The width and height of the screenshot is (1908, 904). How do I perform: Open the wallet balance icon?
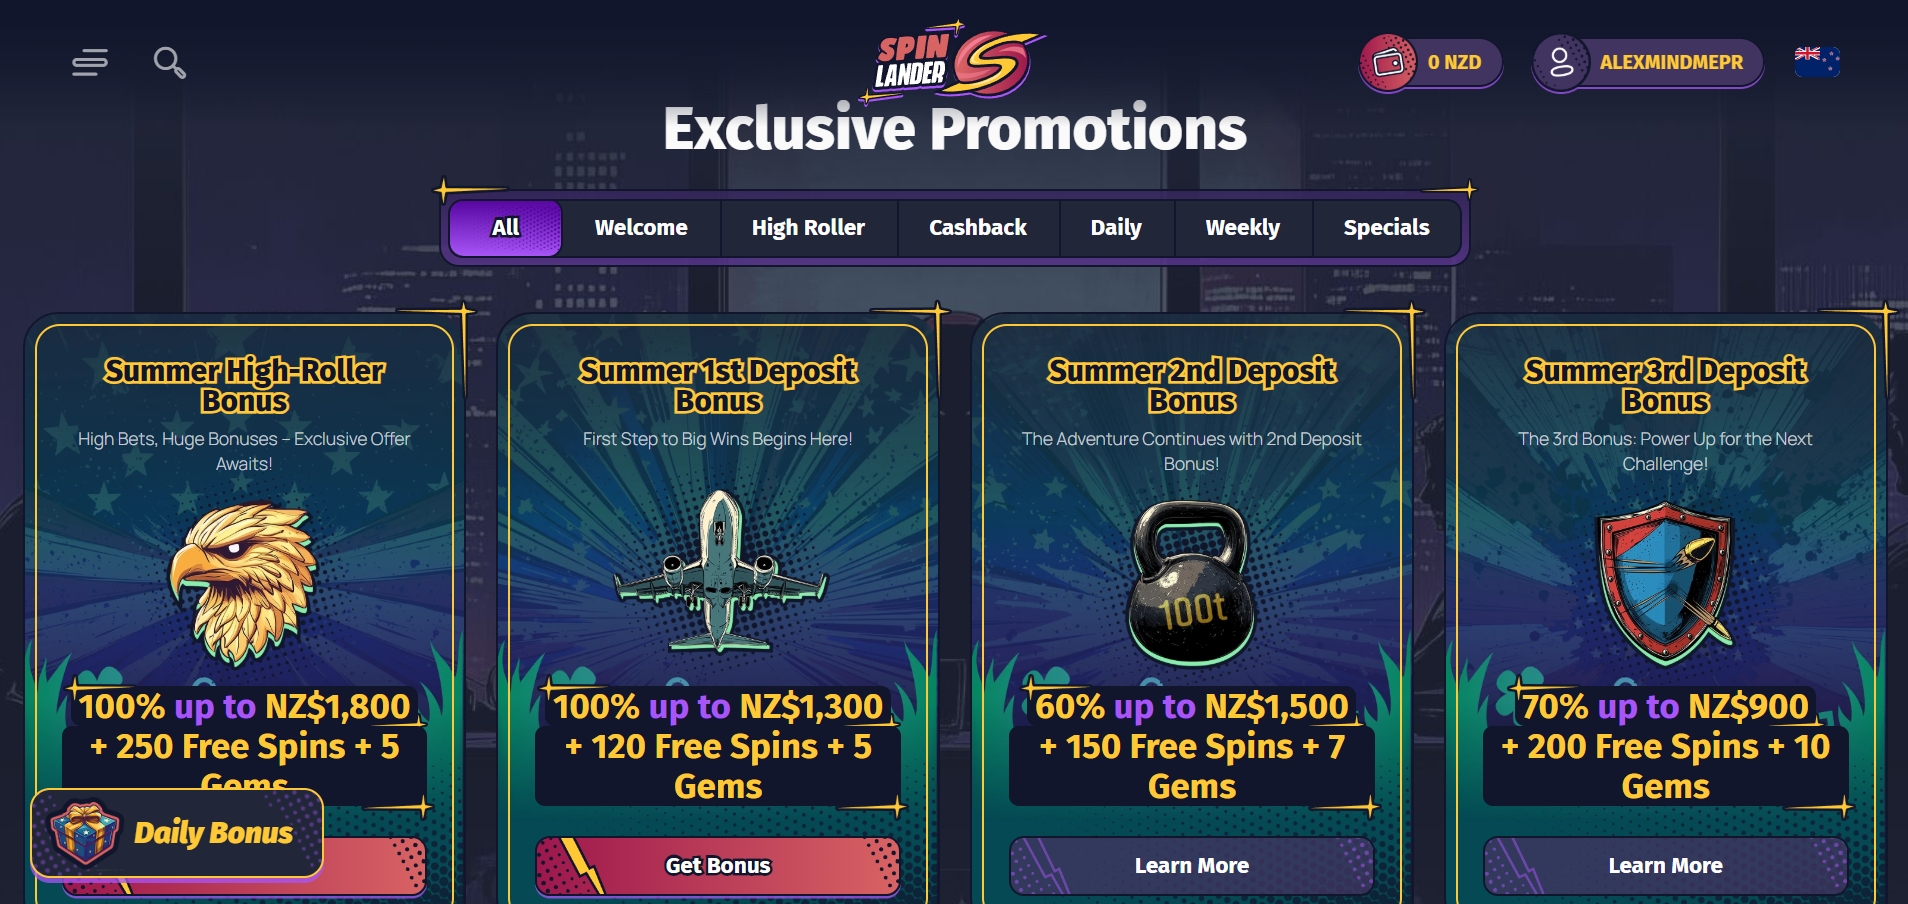click(x=1388, y=63)
